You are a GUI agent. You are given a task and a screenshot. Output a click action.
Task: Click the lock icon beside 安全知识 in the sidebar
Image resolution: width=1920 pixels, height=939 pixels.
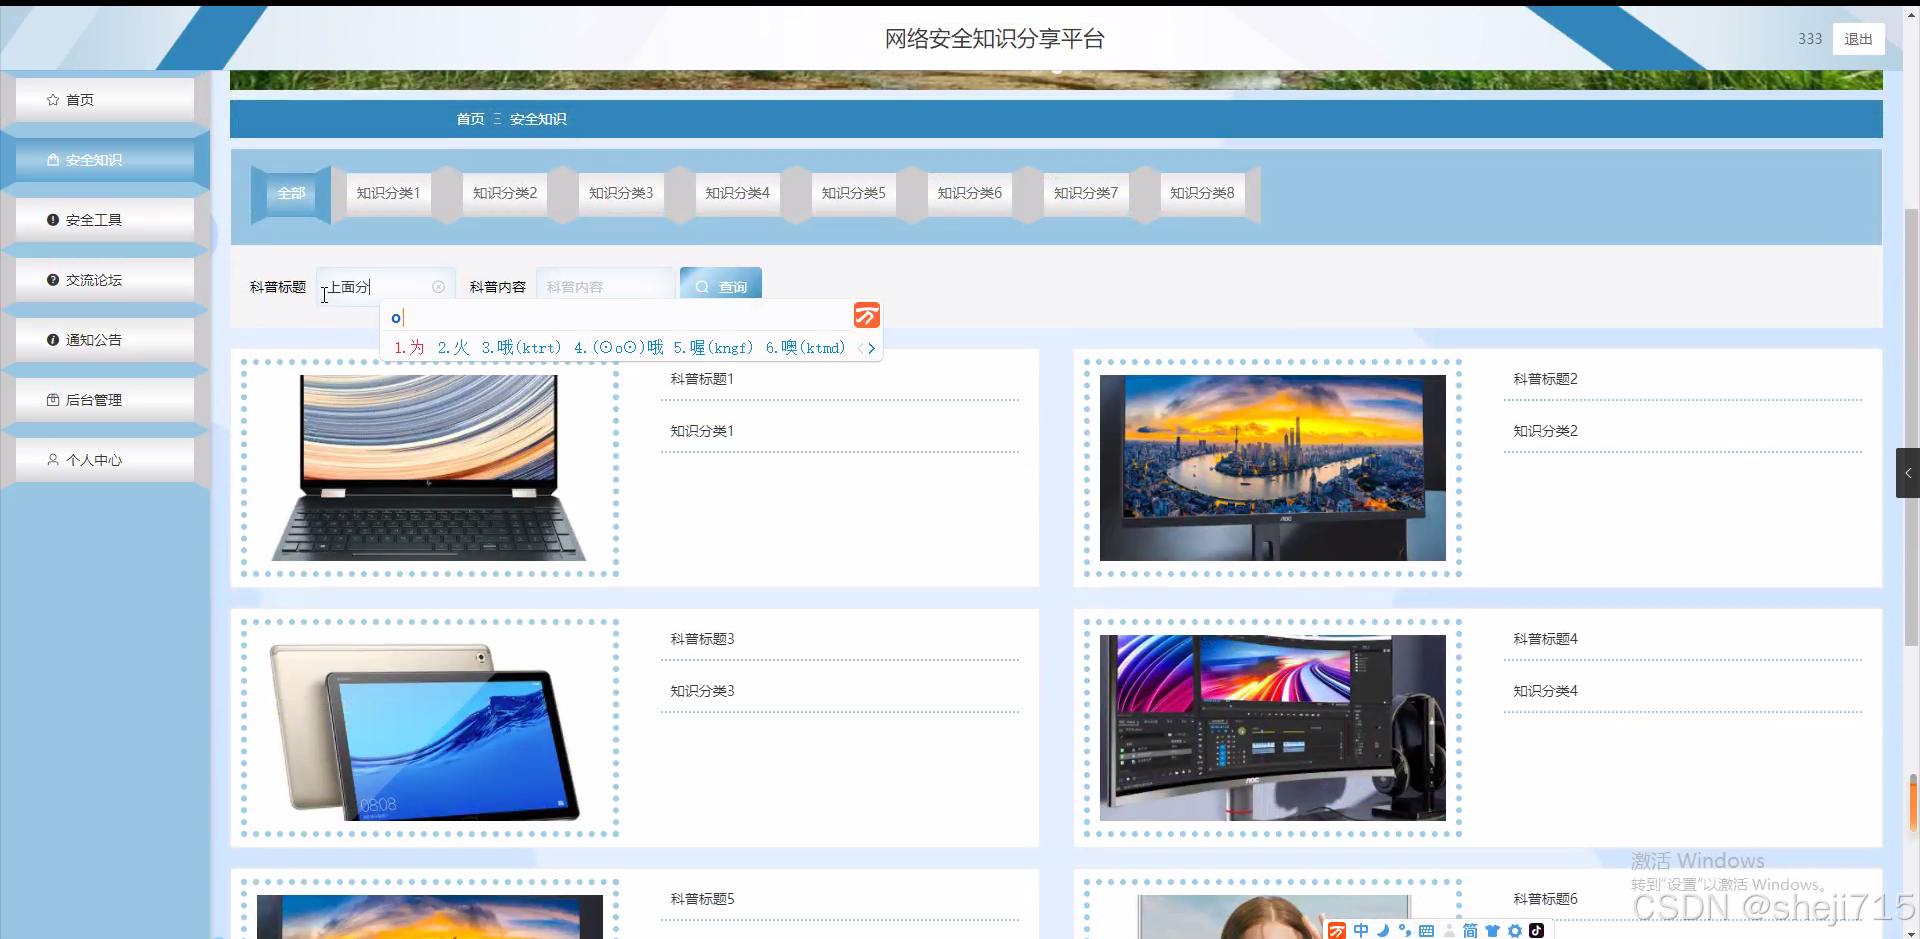coord(53,160)
